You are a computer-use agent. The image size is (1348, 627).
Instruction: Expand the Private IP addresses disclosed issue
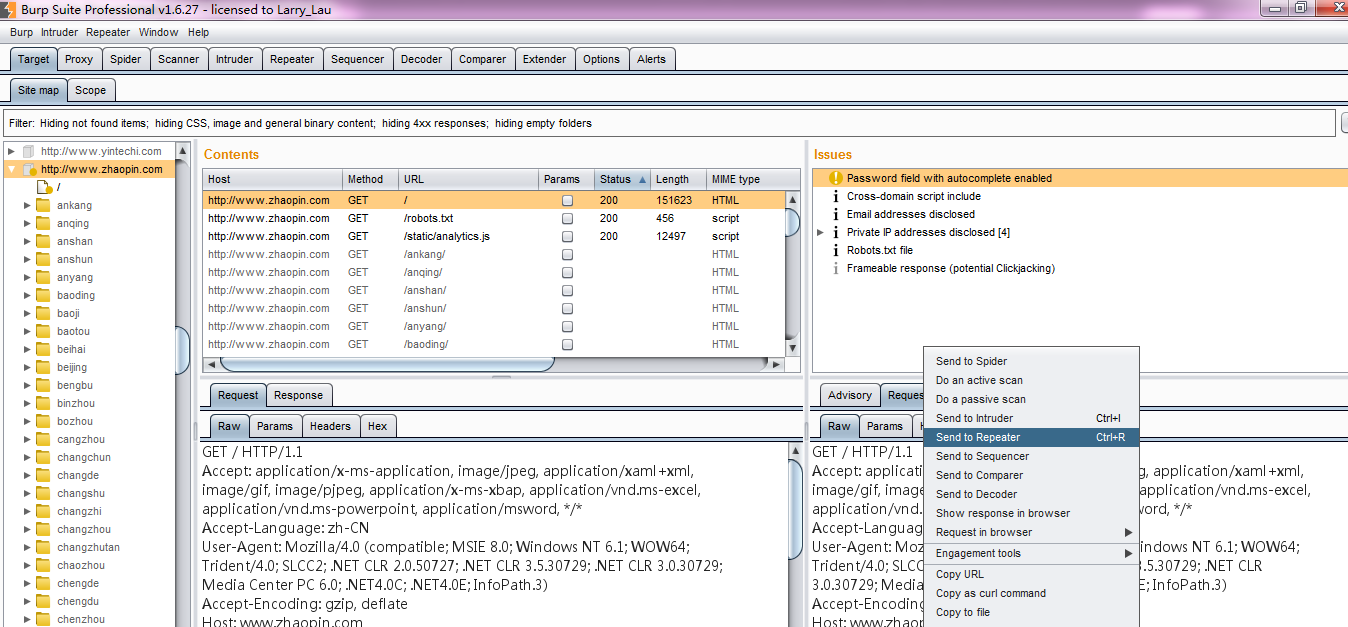821,232
